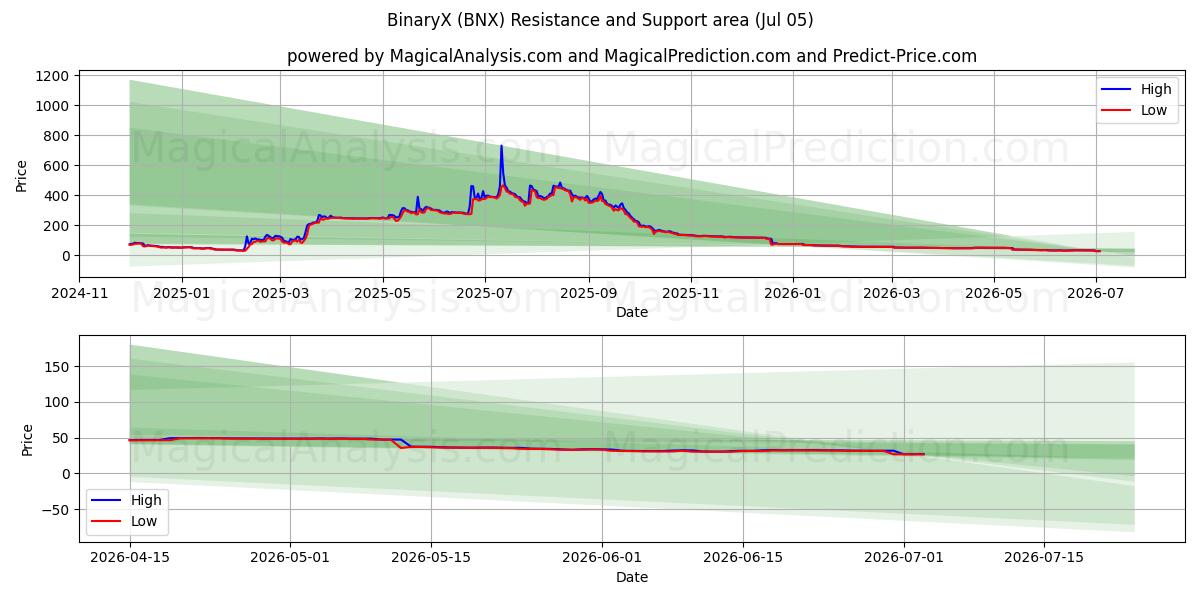Click the '1000' y-axis tick on top chart
This screenshot has height=600, width=1200.
pyautogui.click(x=52, y=106)
